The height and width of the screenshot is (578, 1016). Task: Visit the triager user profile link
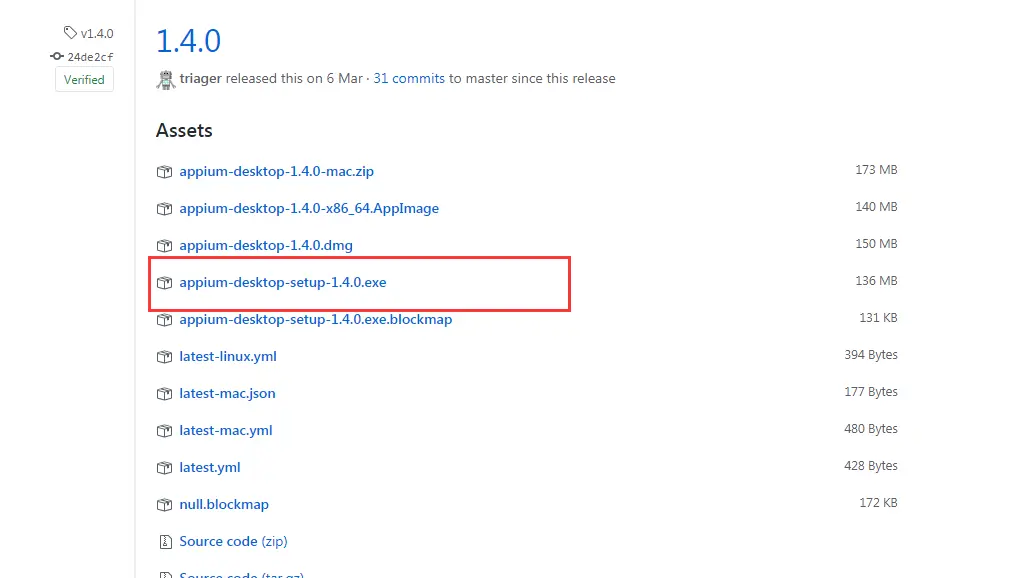click(201, 78)
